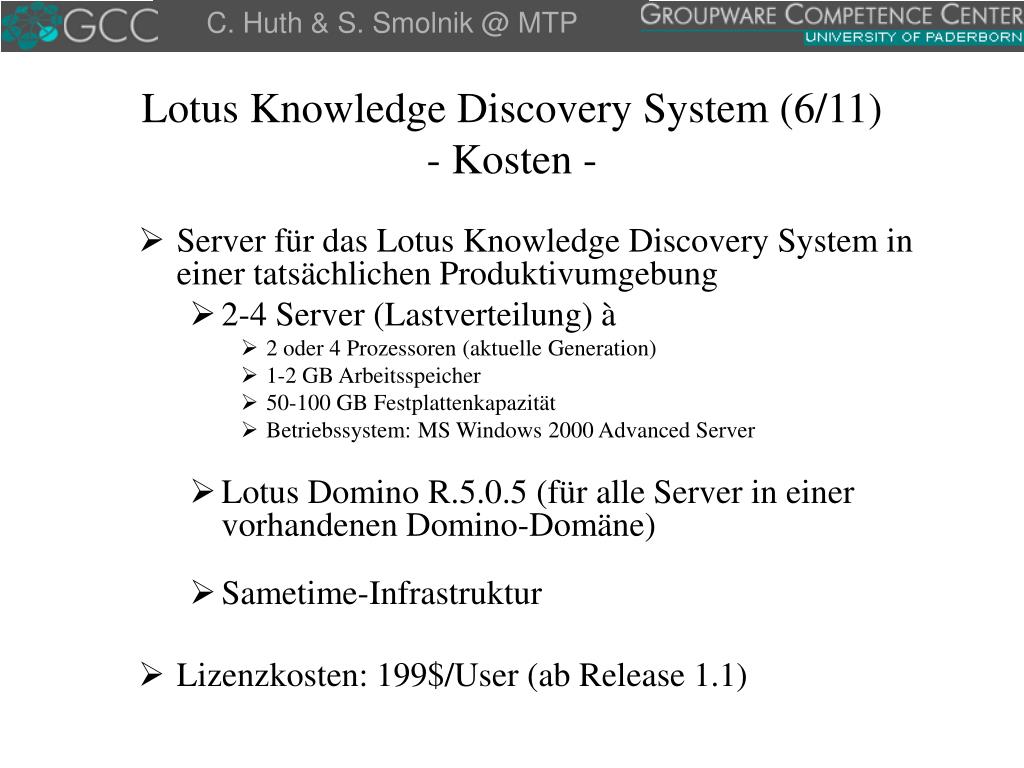Click the arrow bullet before 'Lotus Domino'
Viewport: 1024px width, 768px height.
coord(202,491)
